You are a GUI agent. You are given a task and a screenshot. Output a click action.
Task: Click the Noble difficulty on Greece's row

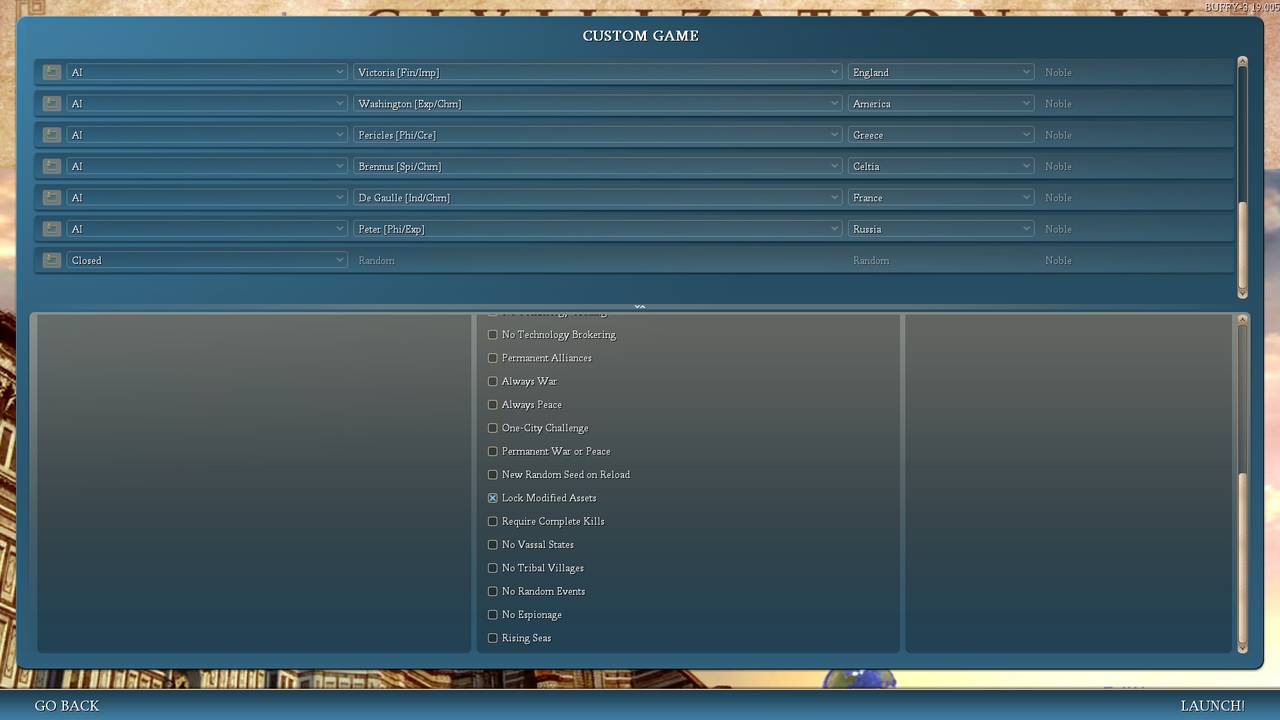click(1058, 135)
